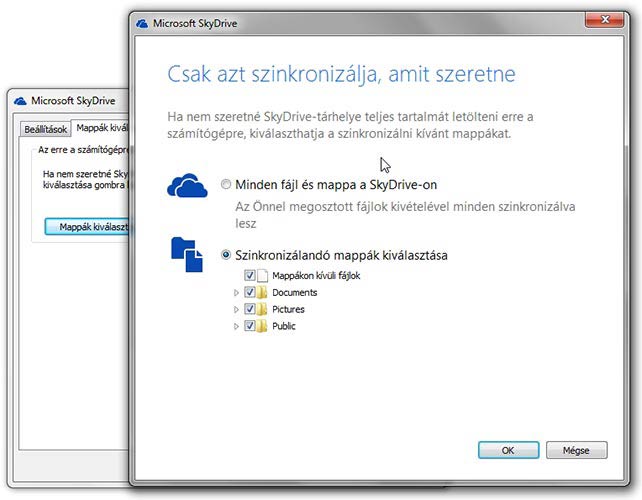
Task: Click the file icon for Mappákon kívüli fájlok
Action: point(263,275)
